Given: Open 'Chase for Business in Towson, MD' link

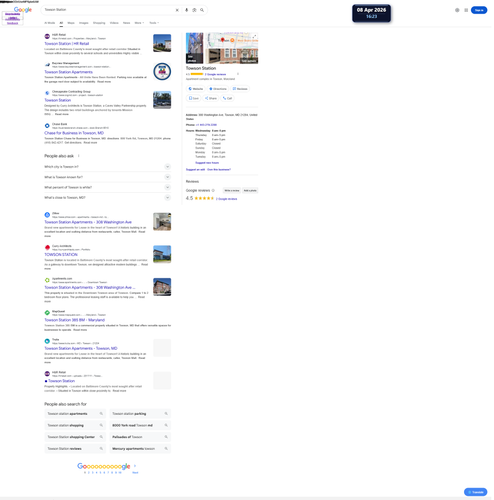Looking at the screenshot, I should pos(74,133).
